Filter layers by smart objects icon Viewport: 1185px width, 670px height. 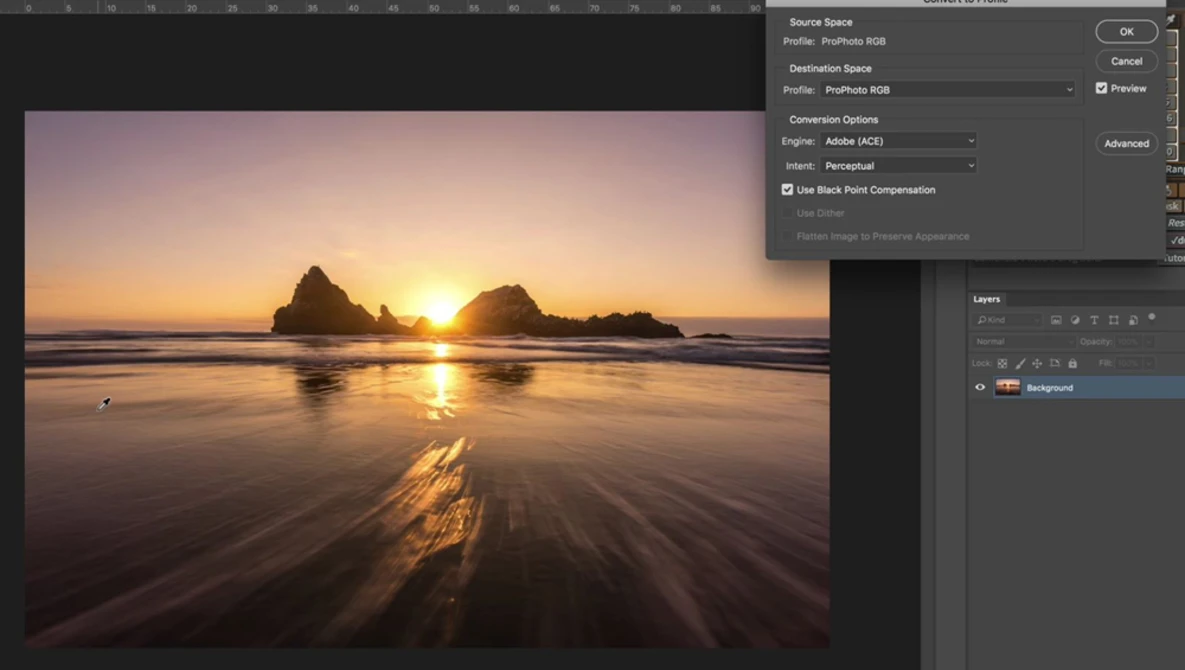[x=1133, y=320]
